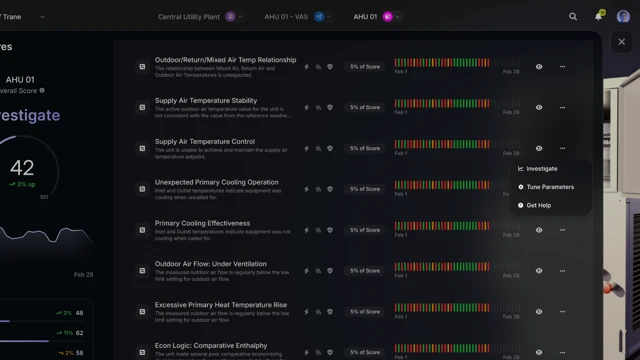Toggle eye visibility for Econ Logic: Comparative Enthalpy
The image size is (640, 360).
(539, 352)
